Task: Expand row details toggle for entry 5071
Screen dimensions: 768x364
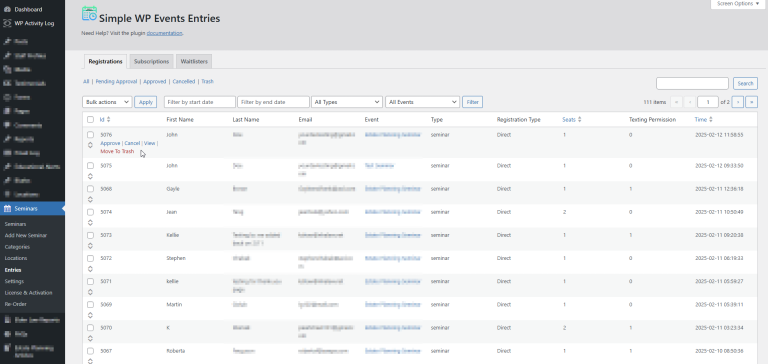Action: coord(90,292)
